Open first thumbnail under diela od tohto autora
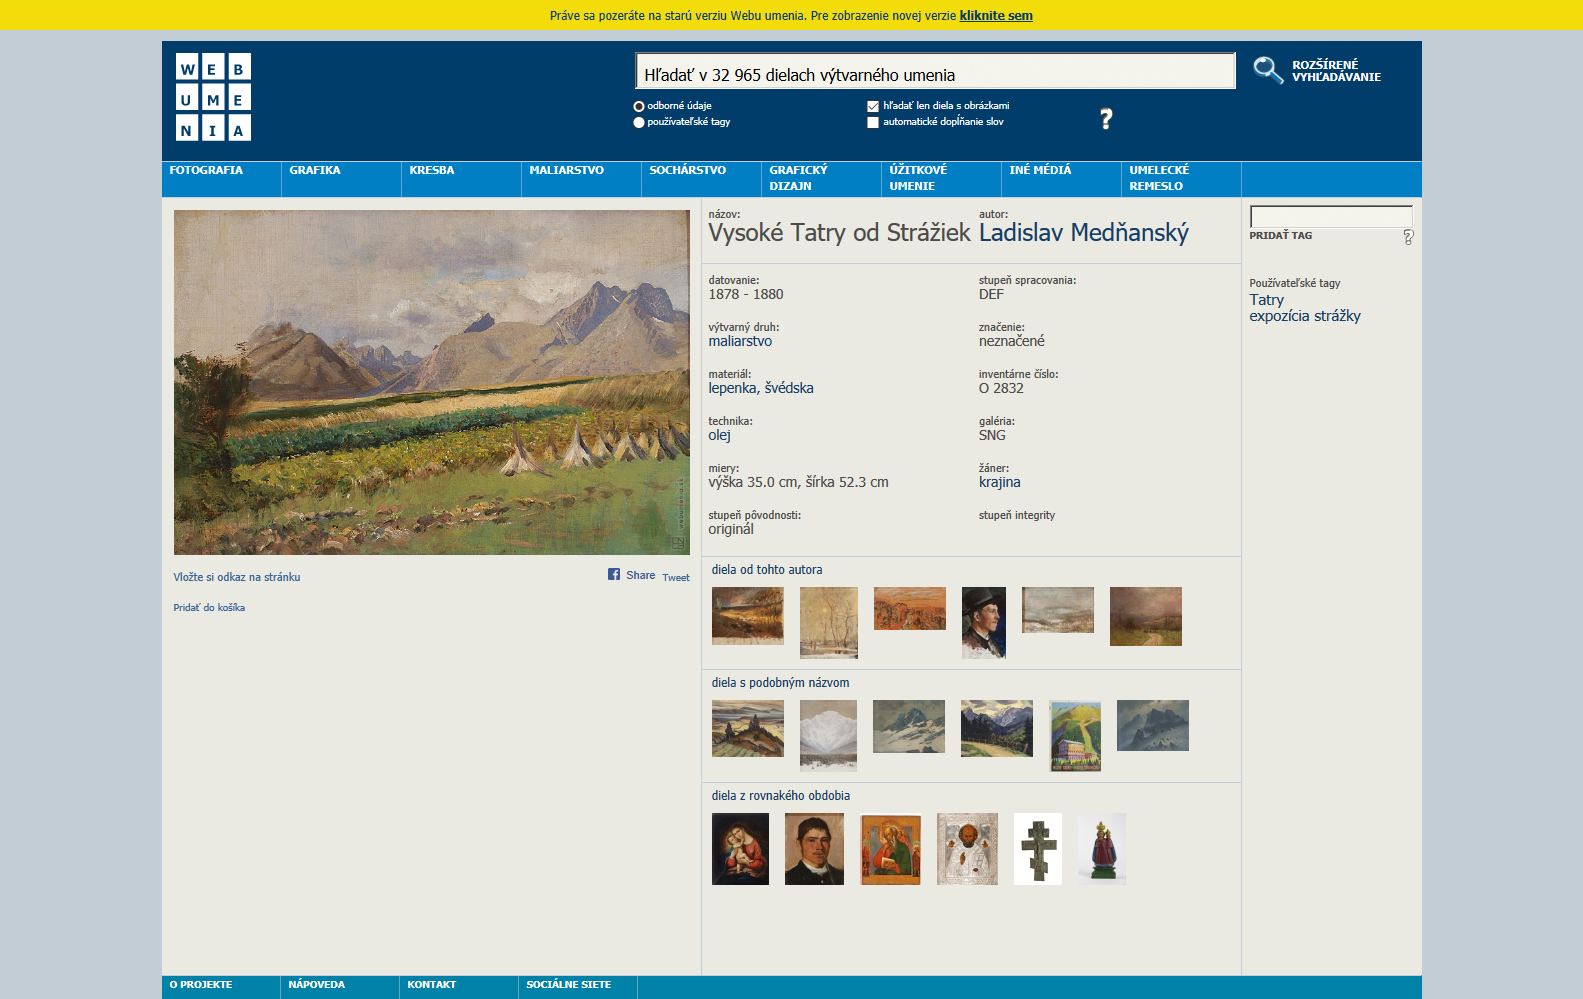 click(748, 616)
